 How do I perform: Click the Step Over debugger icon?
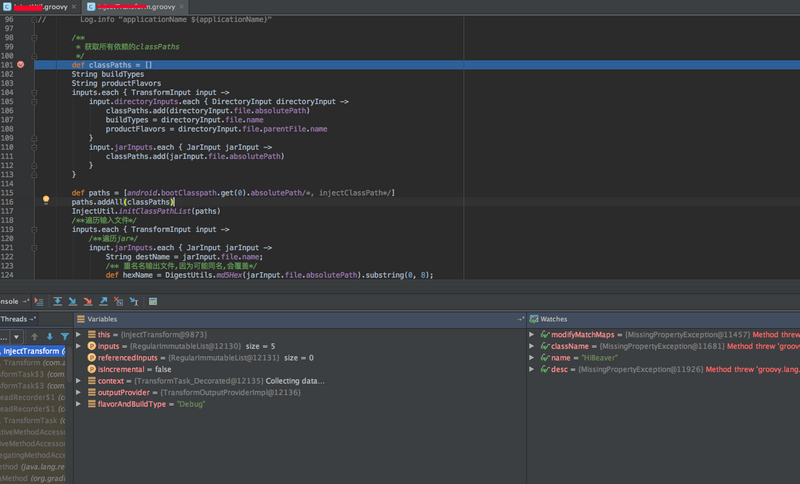pyautogui.click(x=58, y=301)
